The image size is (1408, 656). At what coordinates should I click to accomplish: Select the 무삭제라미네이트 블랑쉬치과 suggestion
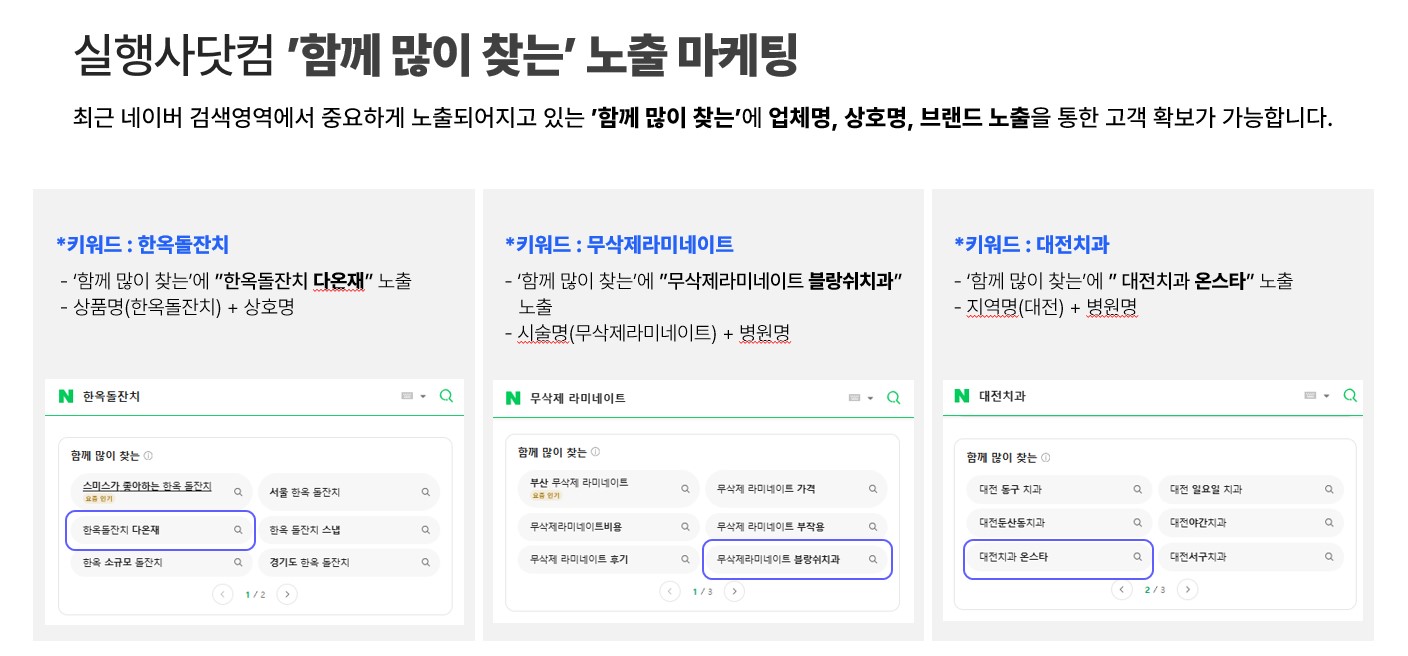click(x=796, y=560)
